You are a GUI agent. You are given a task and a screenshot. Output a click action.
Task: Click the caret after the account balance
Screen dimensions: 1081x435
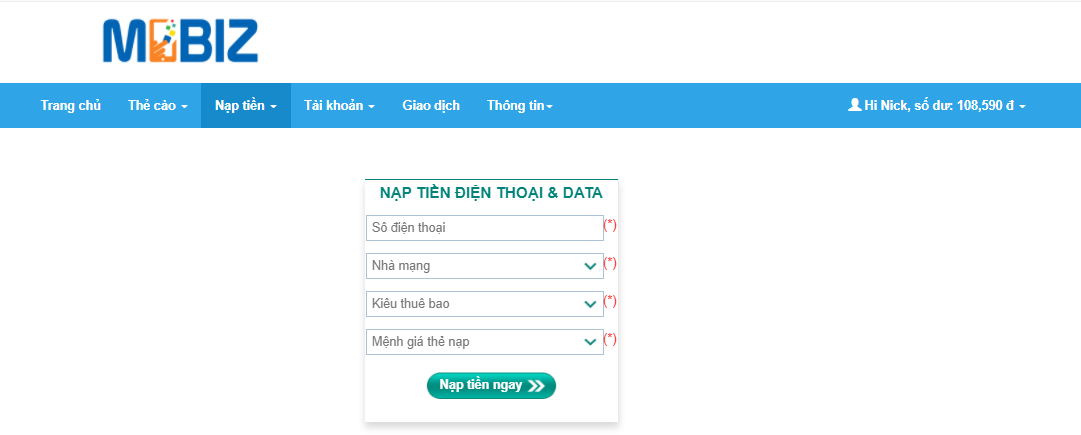(1022, 107)
